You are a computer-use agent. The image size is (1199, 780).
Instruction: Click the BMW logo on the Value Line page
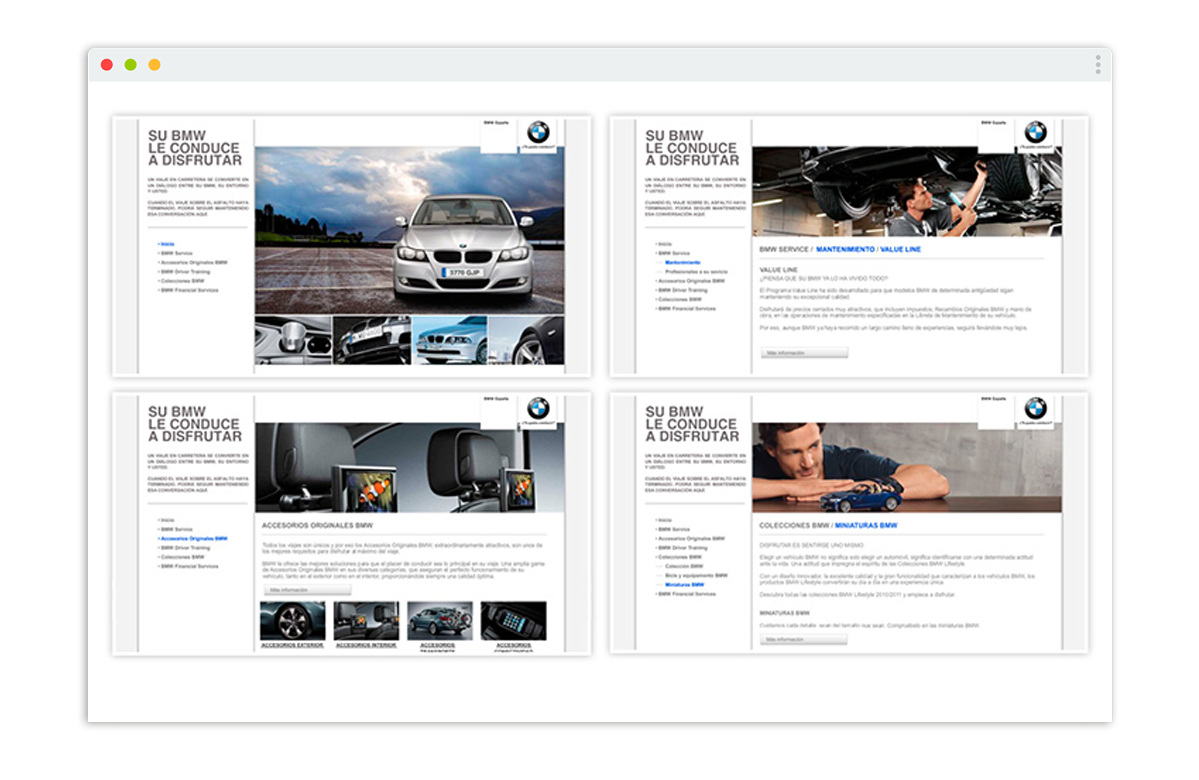pos(1035,132)
